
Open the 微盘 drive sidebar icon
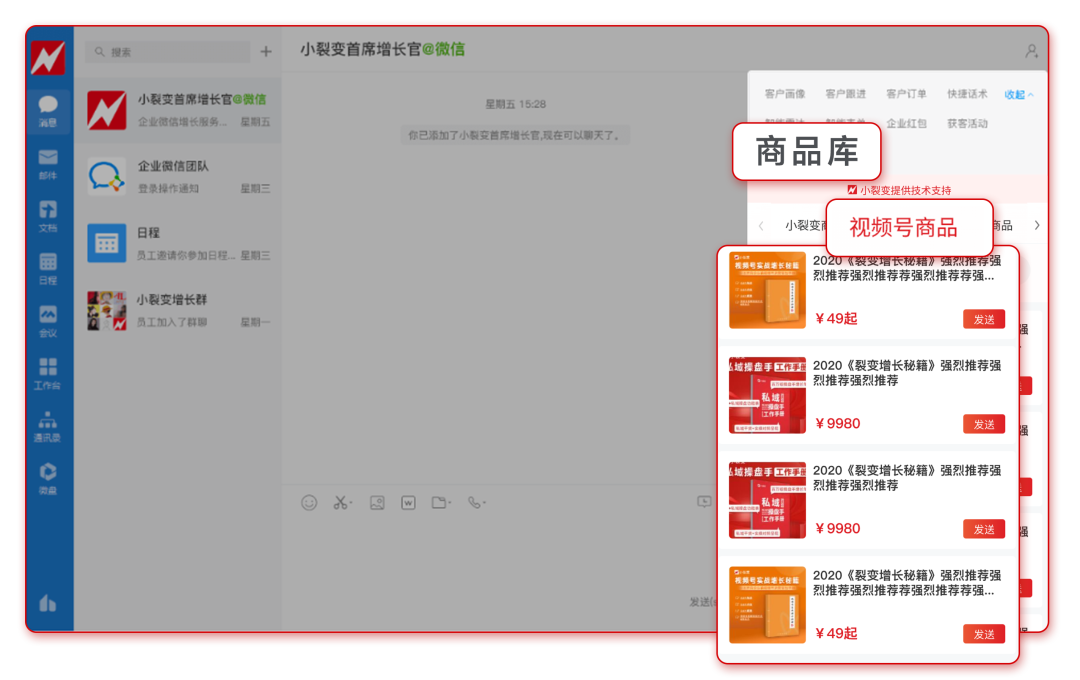(x=48, y=477)
